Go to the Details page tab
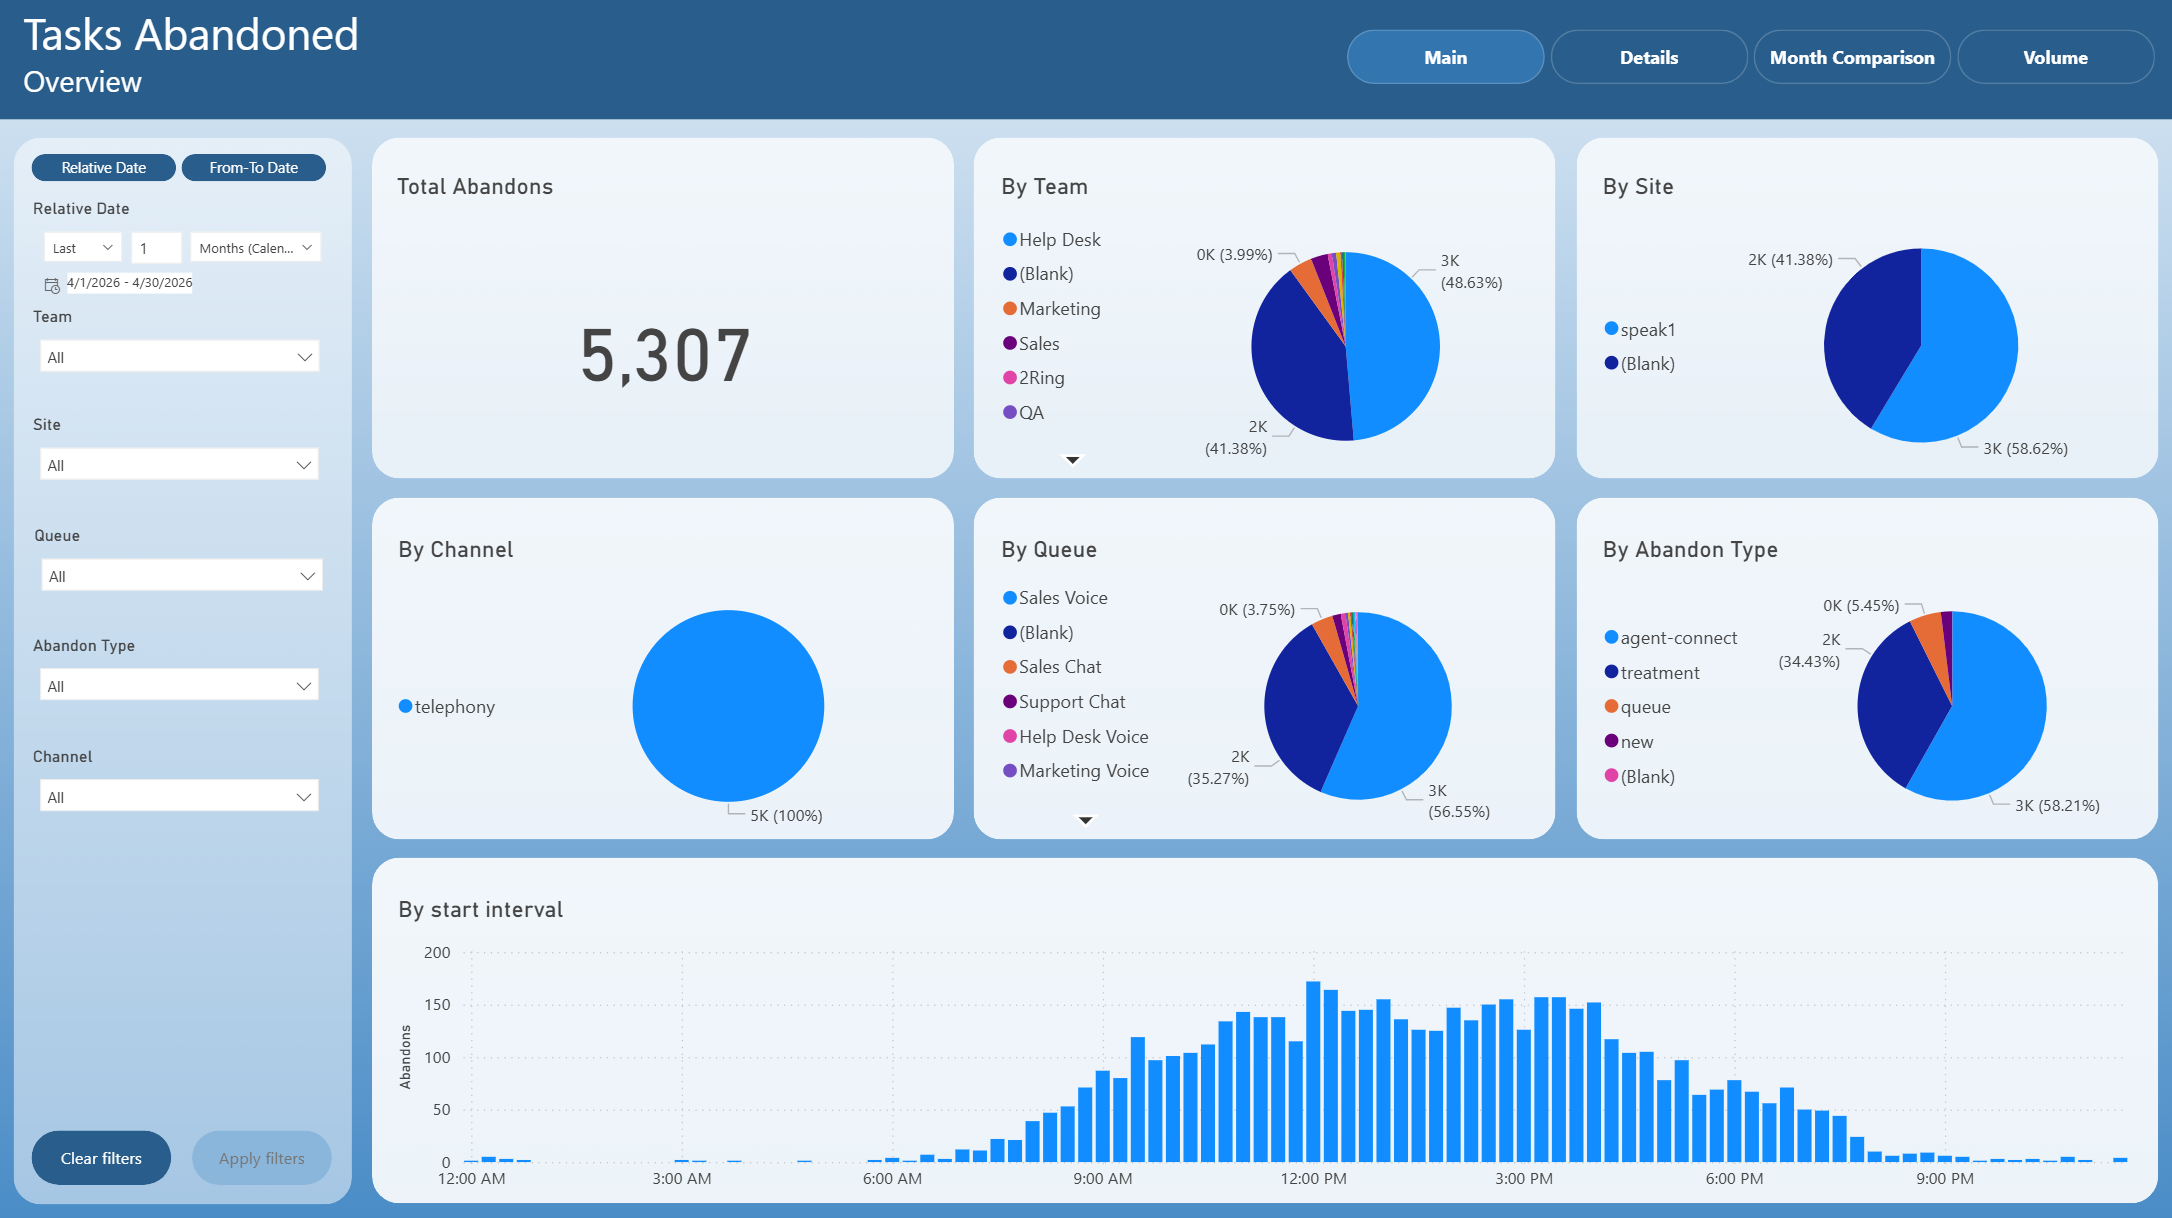This screenshot has width=2172, height=1218. (x=1649, y=57)
